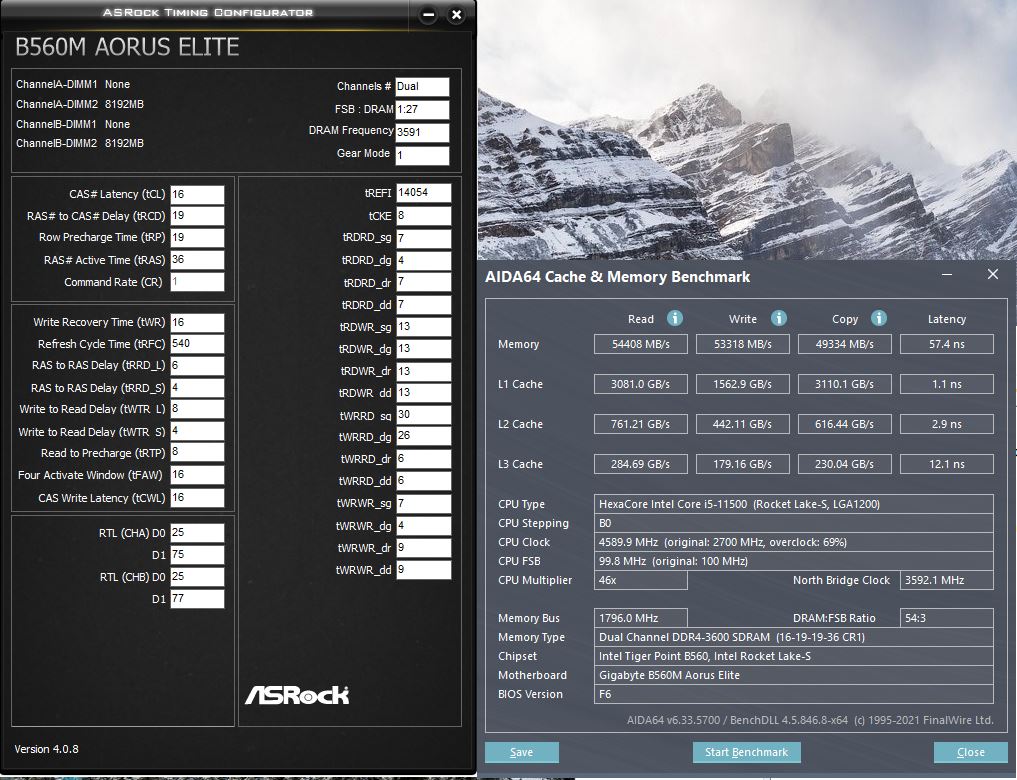
Task: Click the tREFI value field
Action: [424, 193]
